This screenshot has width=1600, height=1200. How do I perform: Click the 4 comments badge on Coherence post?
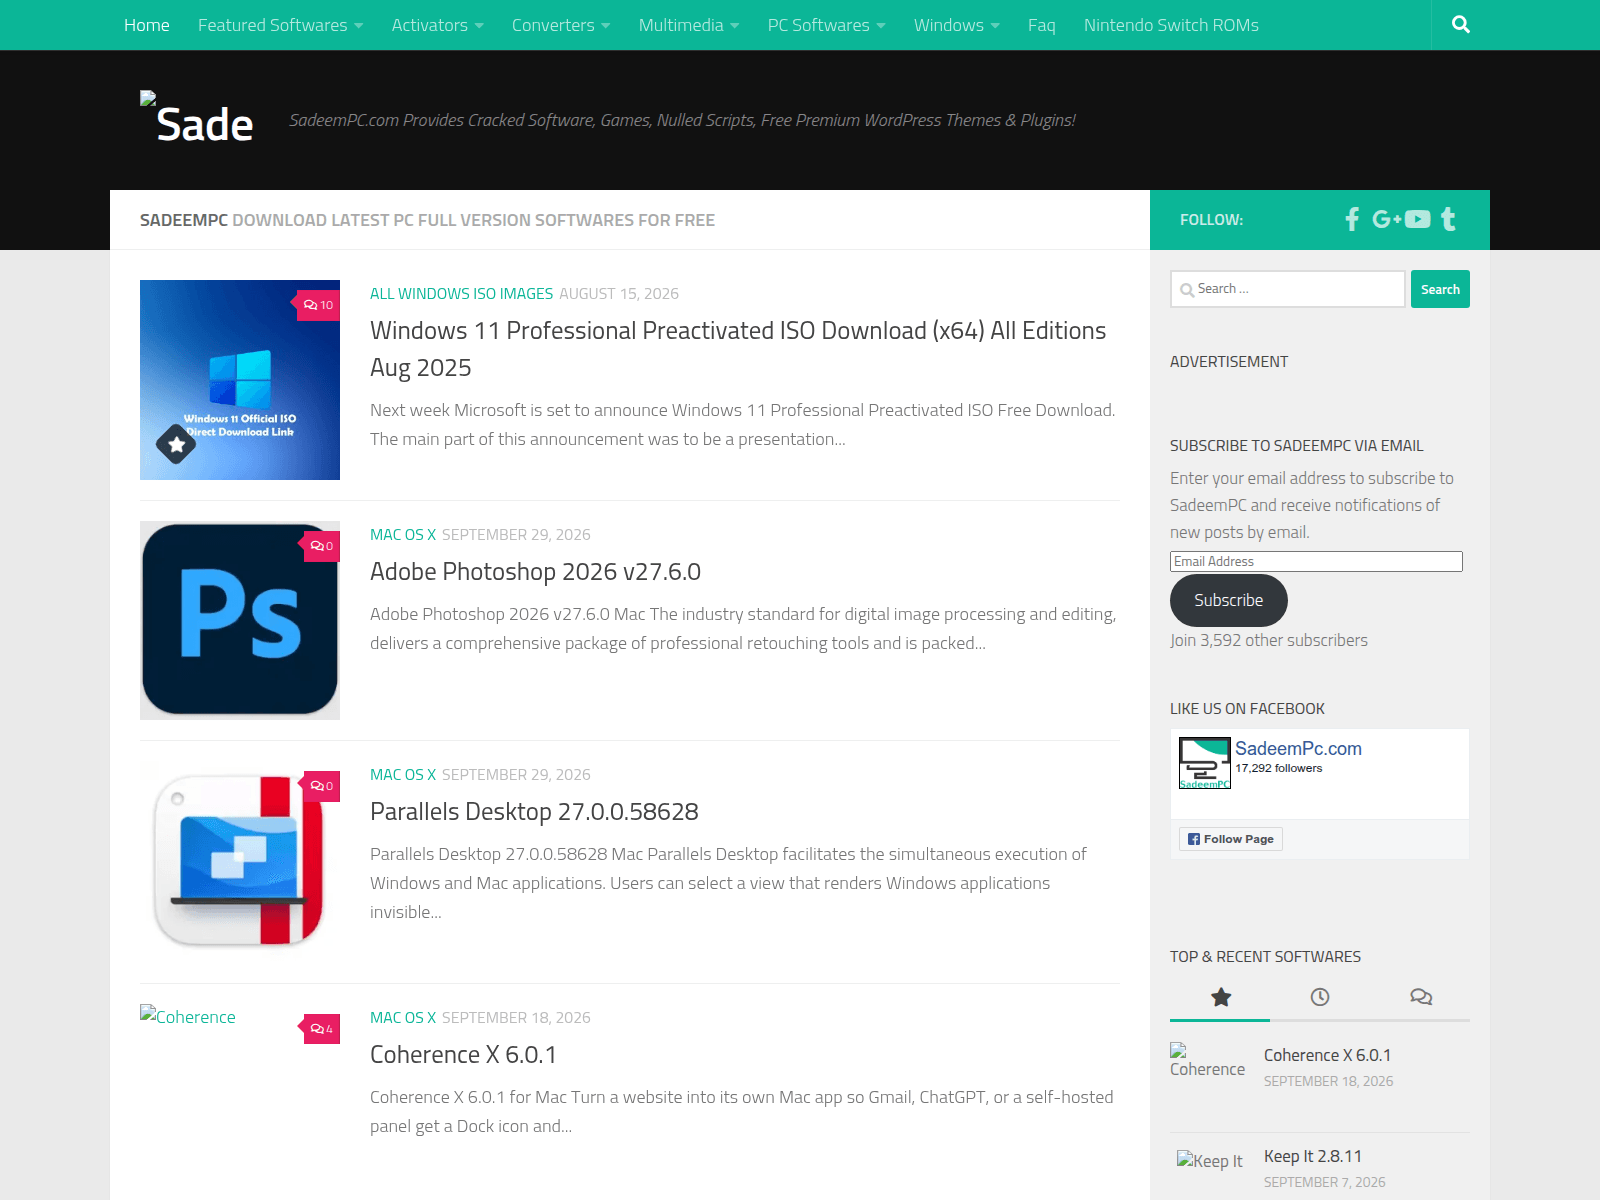coord(321,1029)
